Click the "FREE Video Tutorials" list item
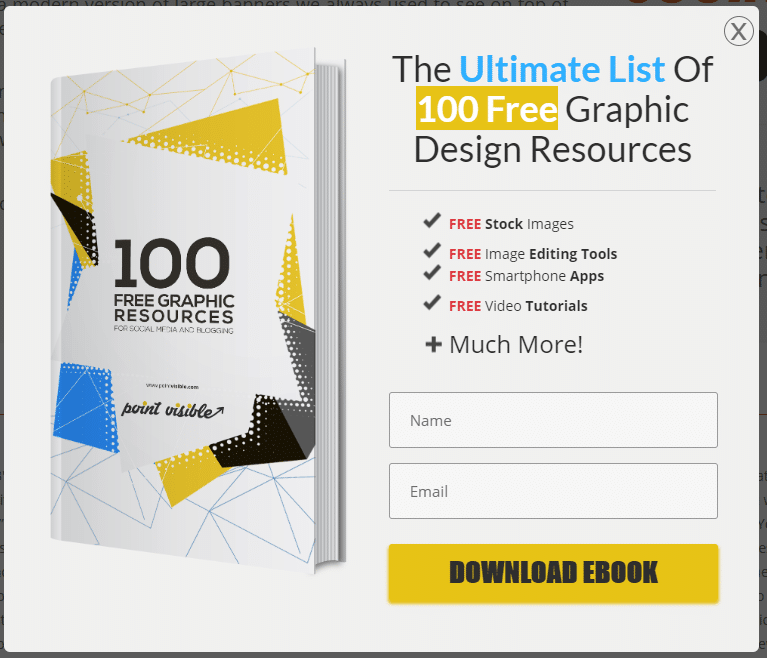Screen dimensions: 767x658 pos(518,306)
